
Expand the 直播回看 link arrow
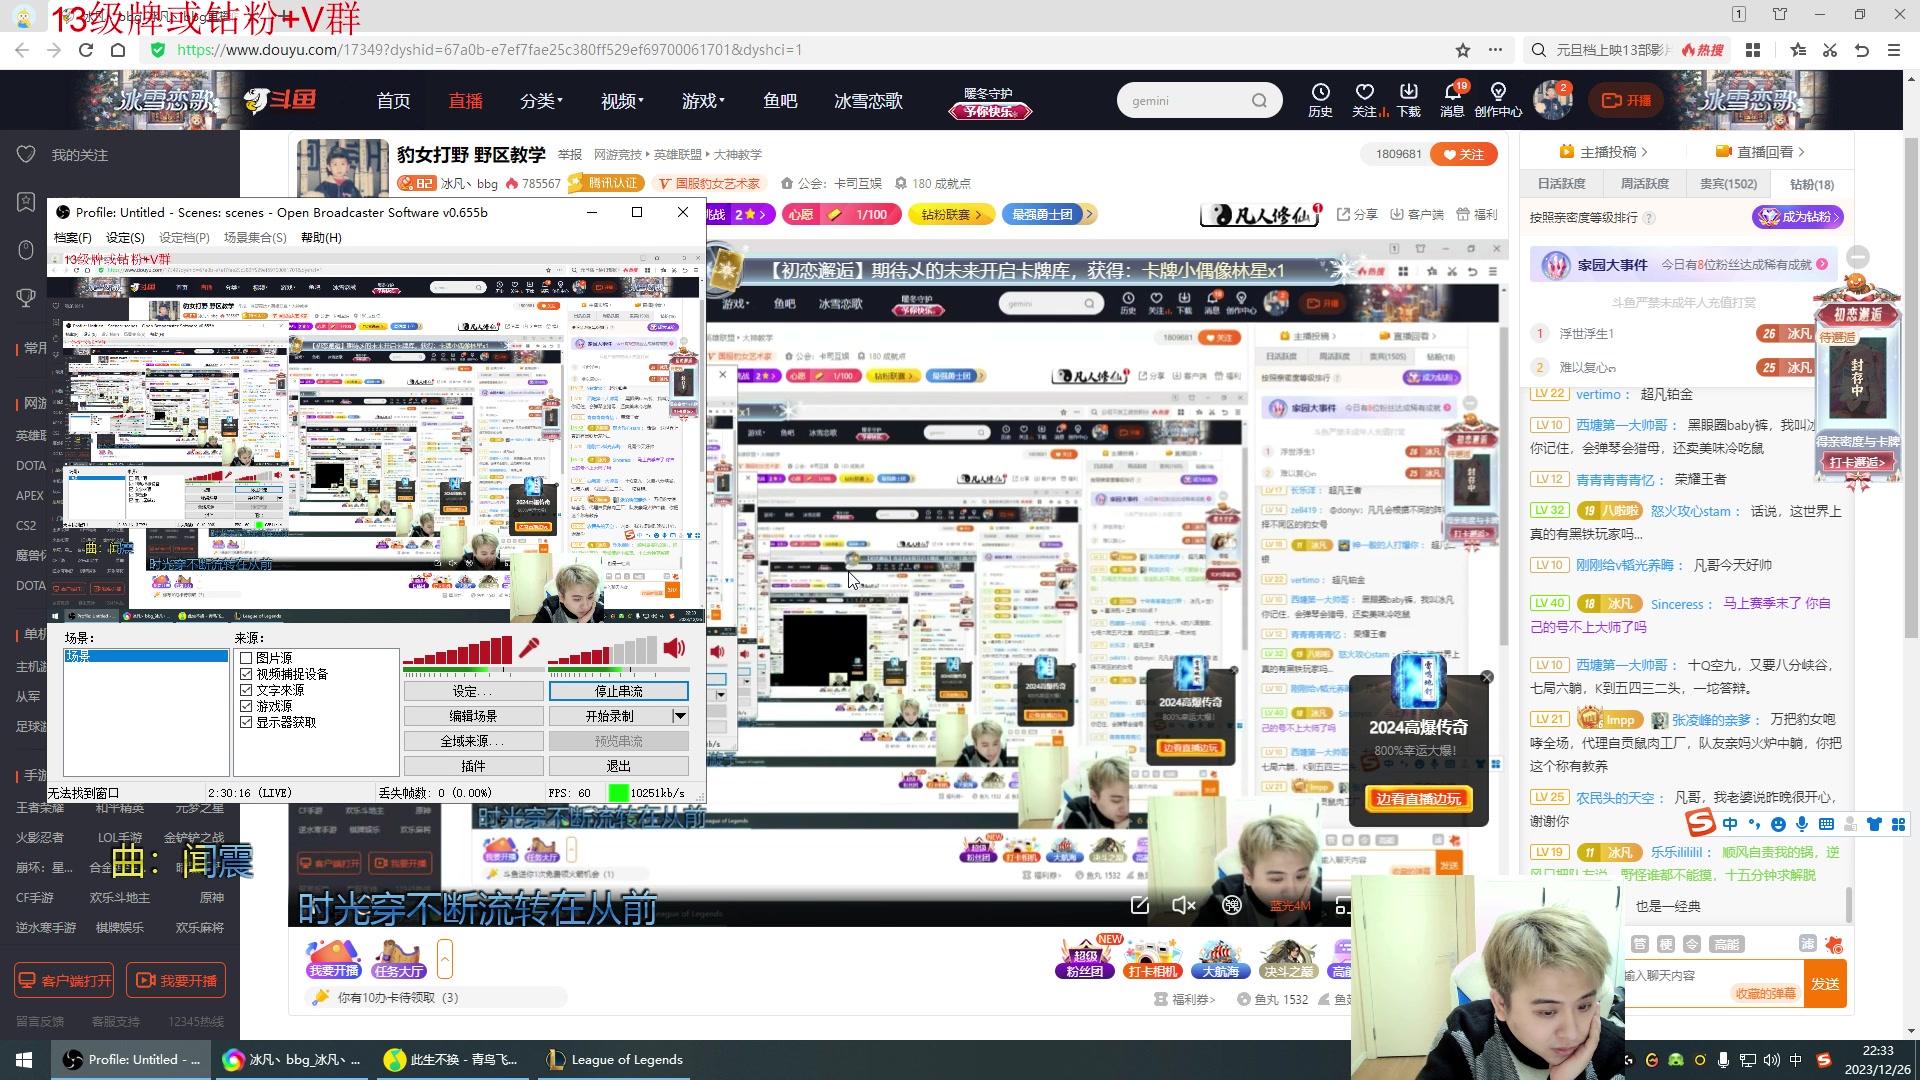(x=1801, y=152)
